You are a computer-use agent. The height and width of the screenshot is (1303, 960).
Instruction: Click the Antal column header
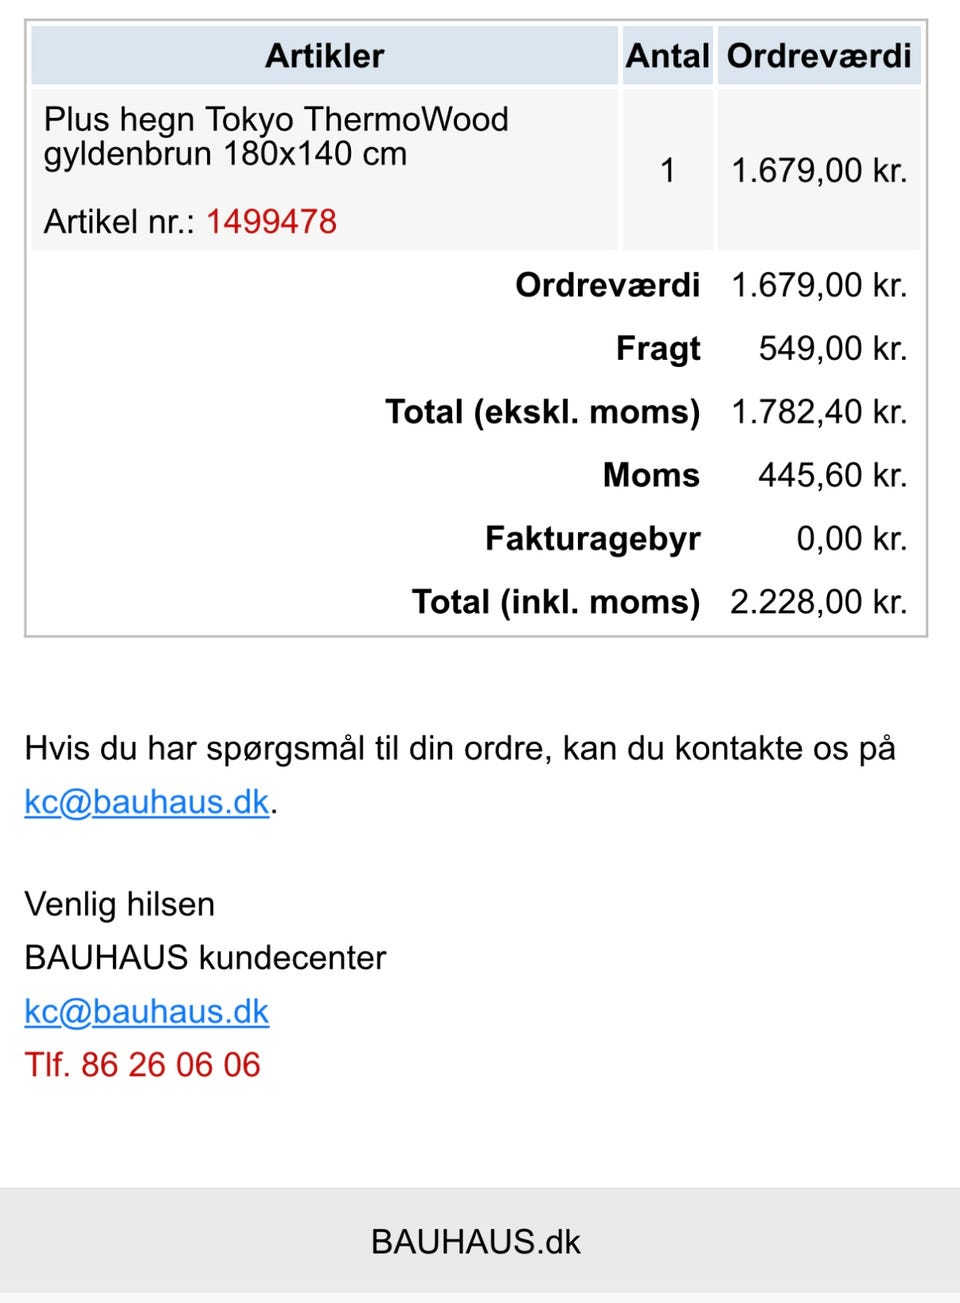click(x=667, y=56)
